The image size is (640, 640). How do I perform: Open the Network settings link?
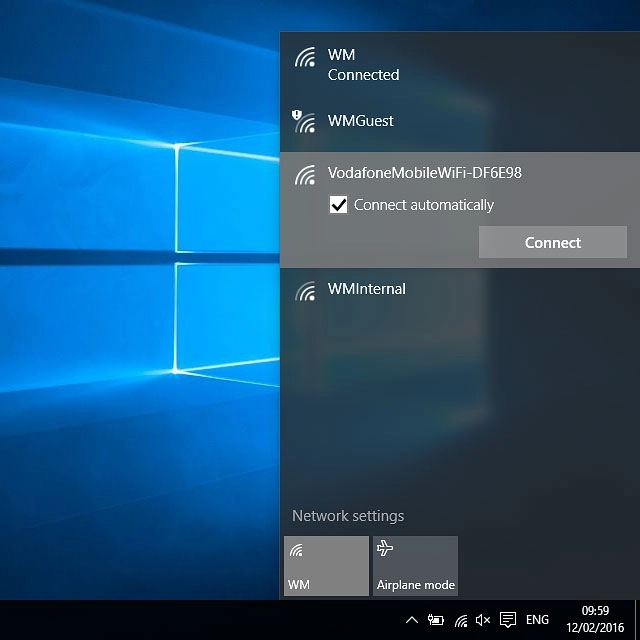(x=348, y=516)
